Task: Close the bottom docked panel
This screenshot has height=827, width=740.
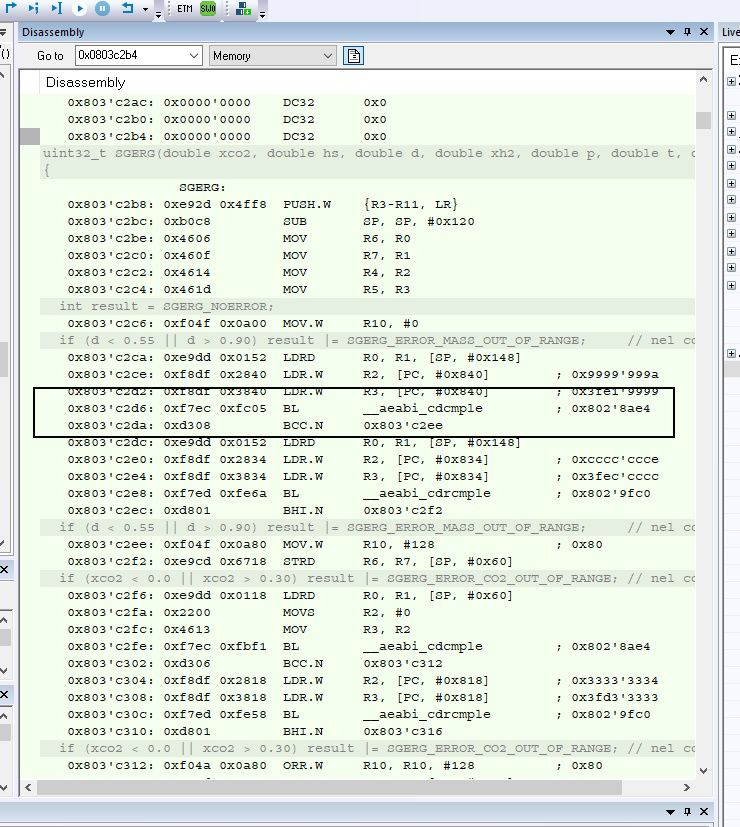Action: pos(704,811)
